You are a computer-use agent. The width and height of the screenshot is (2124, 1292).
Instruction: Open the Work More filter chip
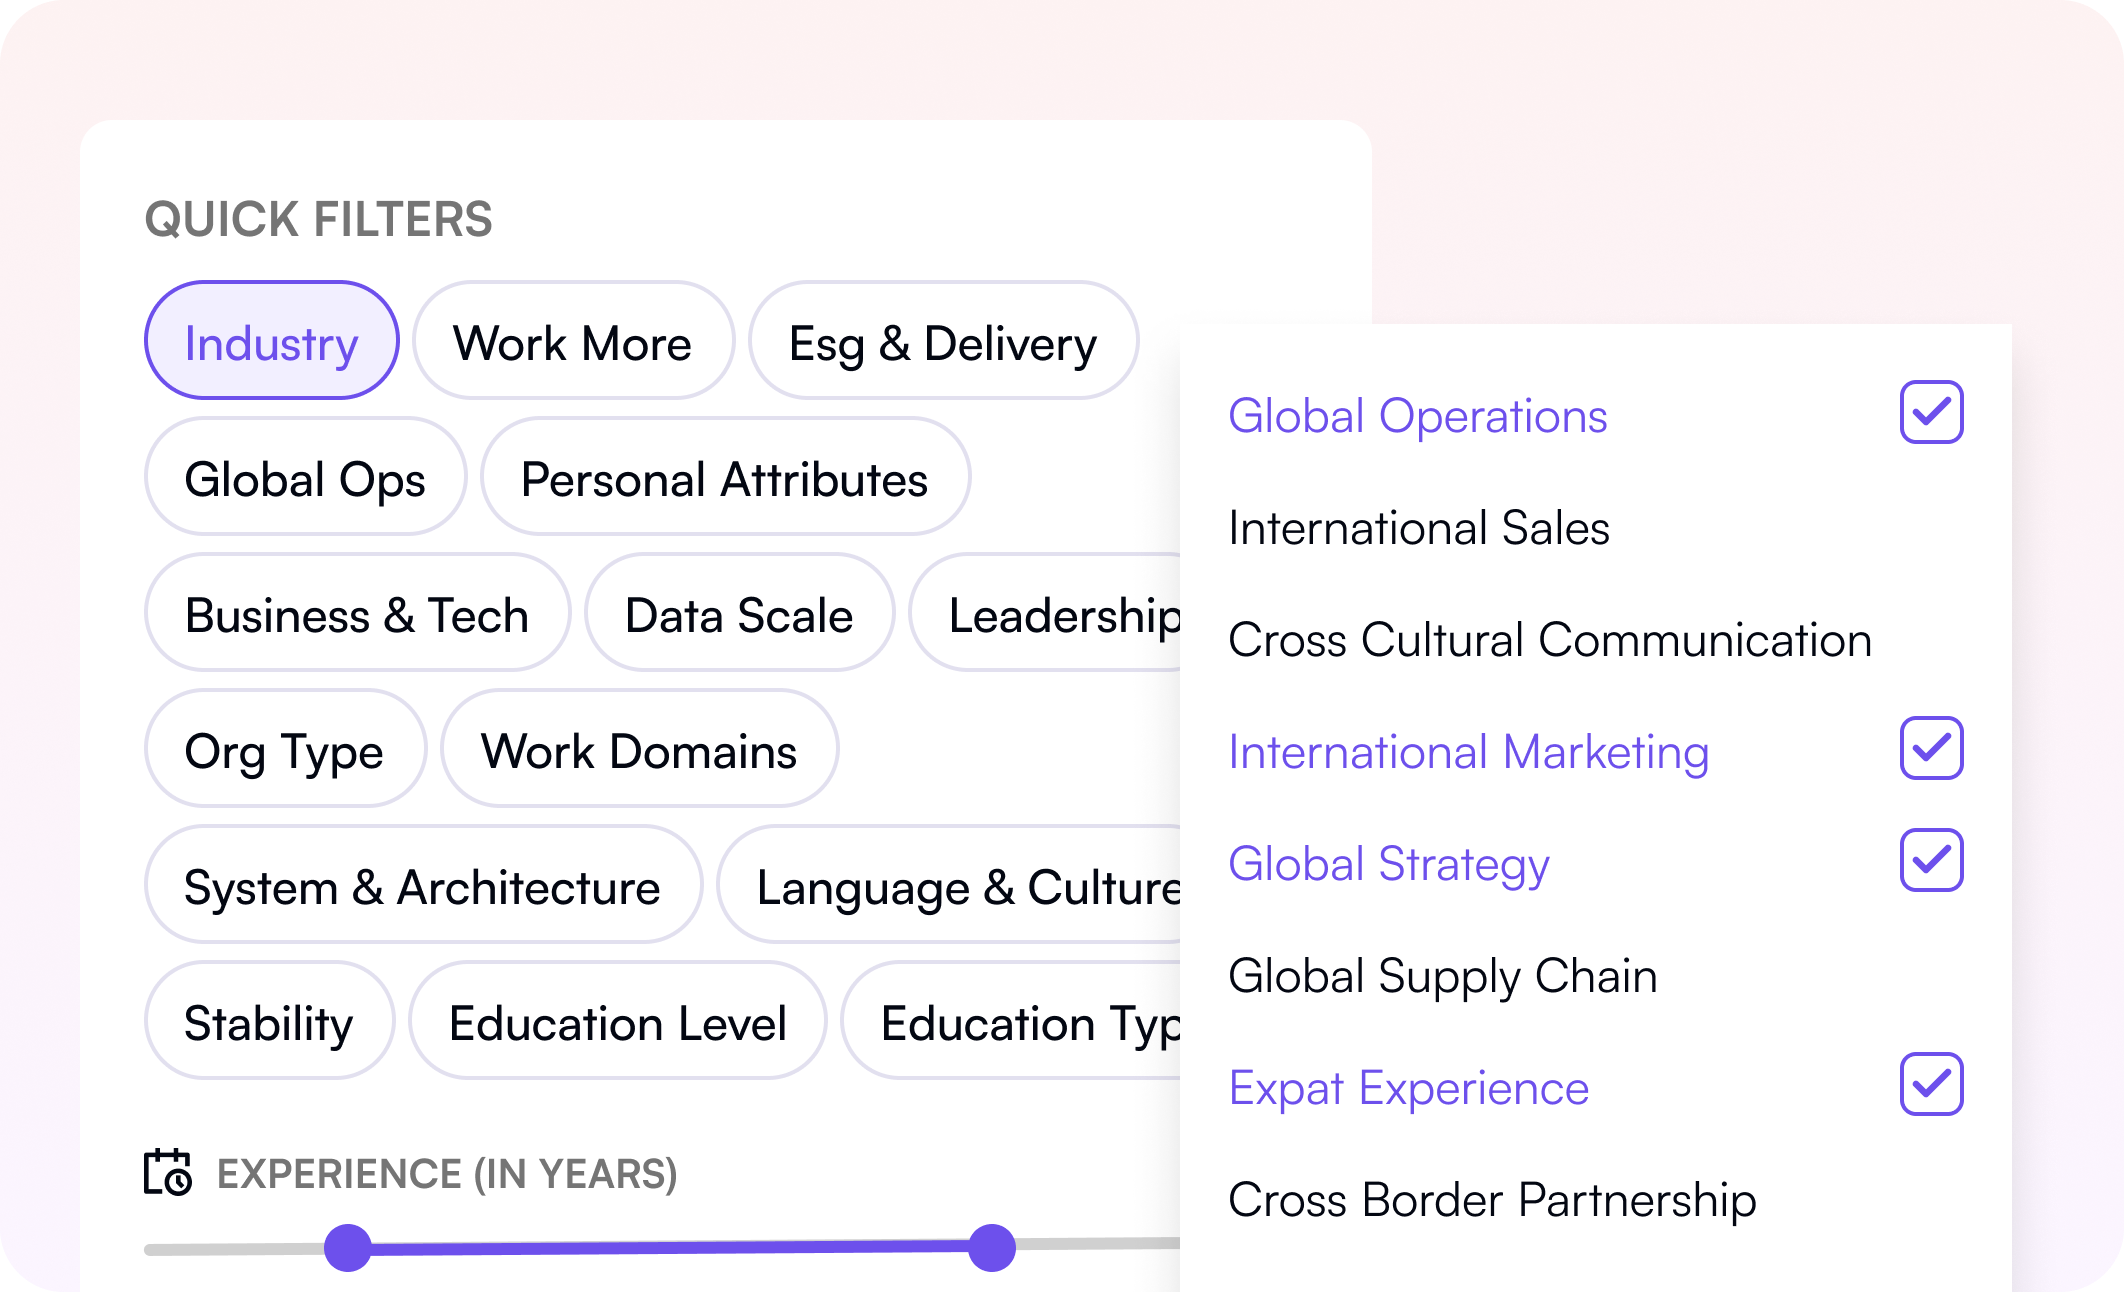click(573, 341)
